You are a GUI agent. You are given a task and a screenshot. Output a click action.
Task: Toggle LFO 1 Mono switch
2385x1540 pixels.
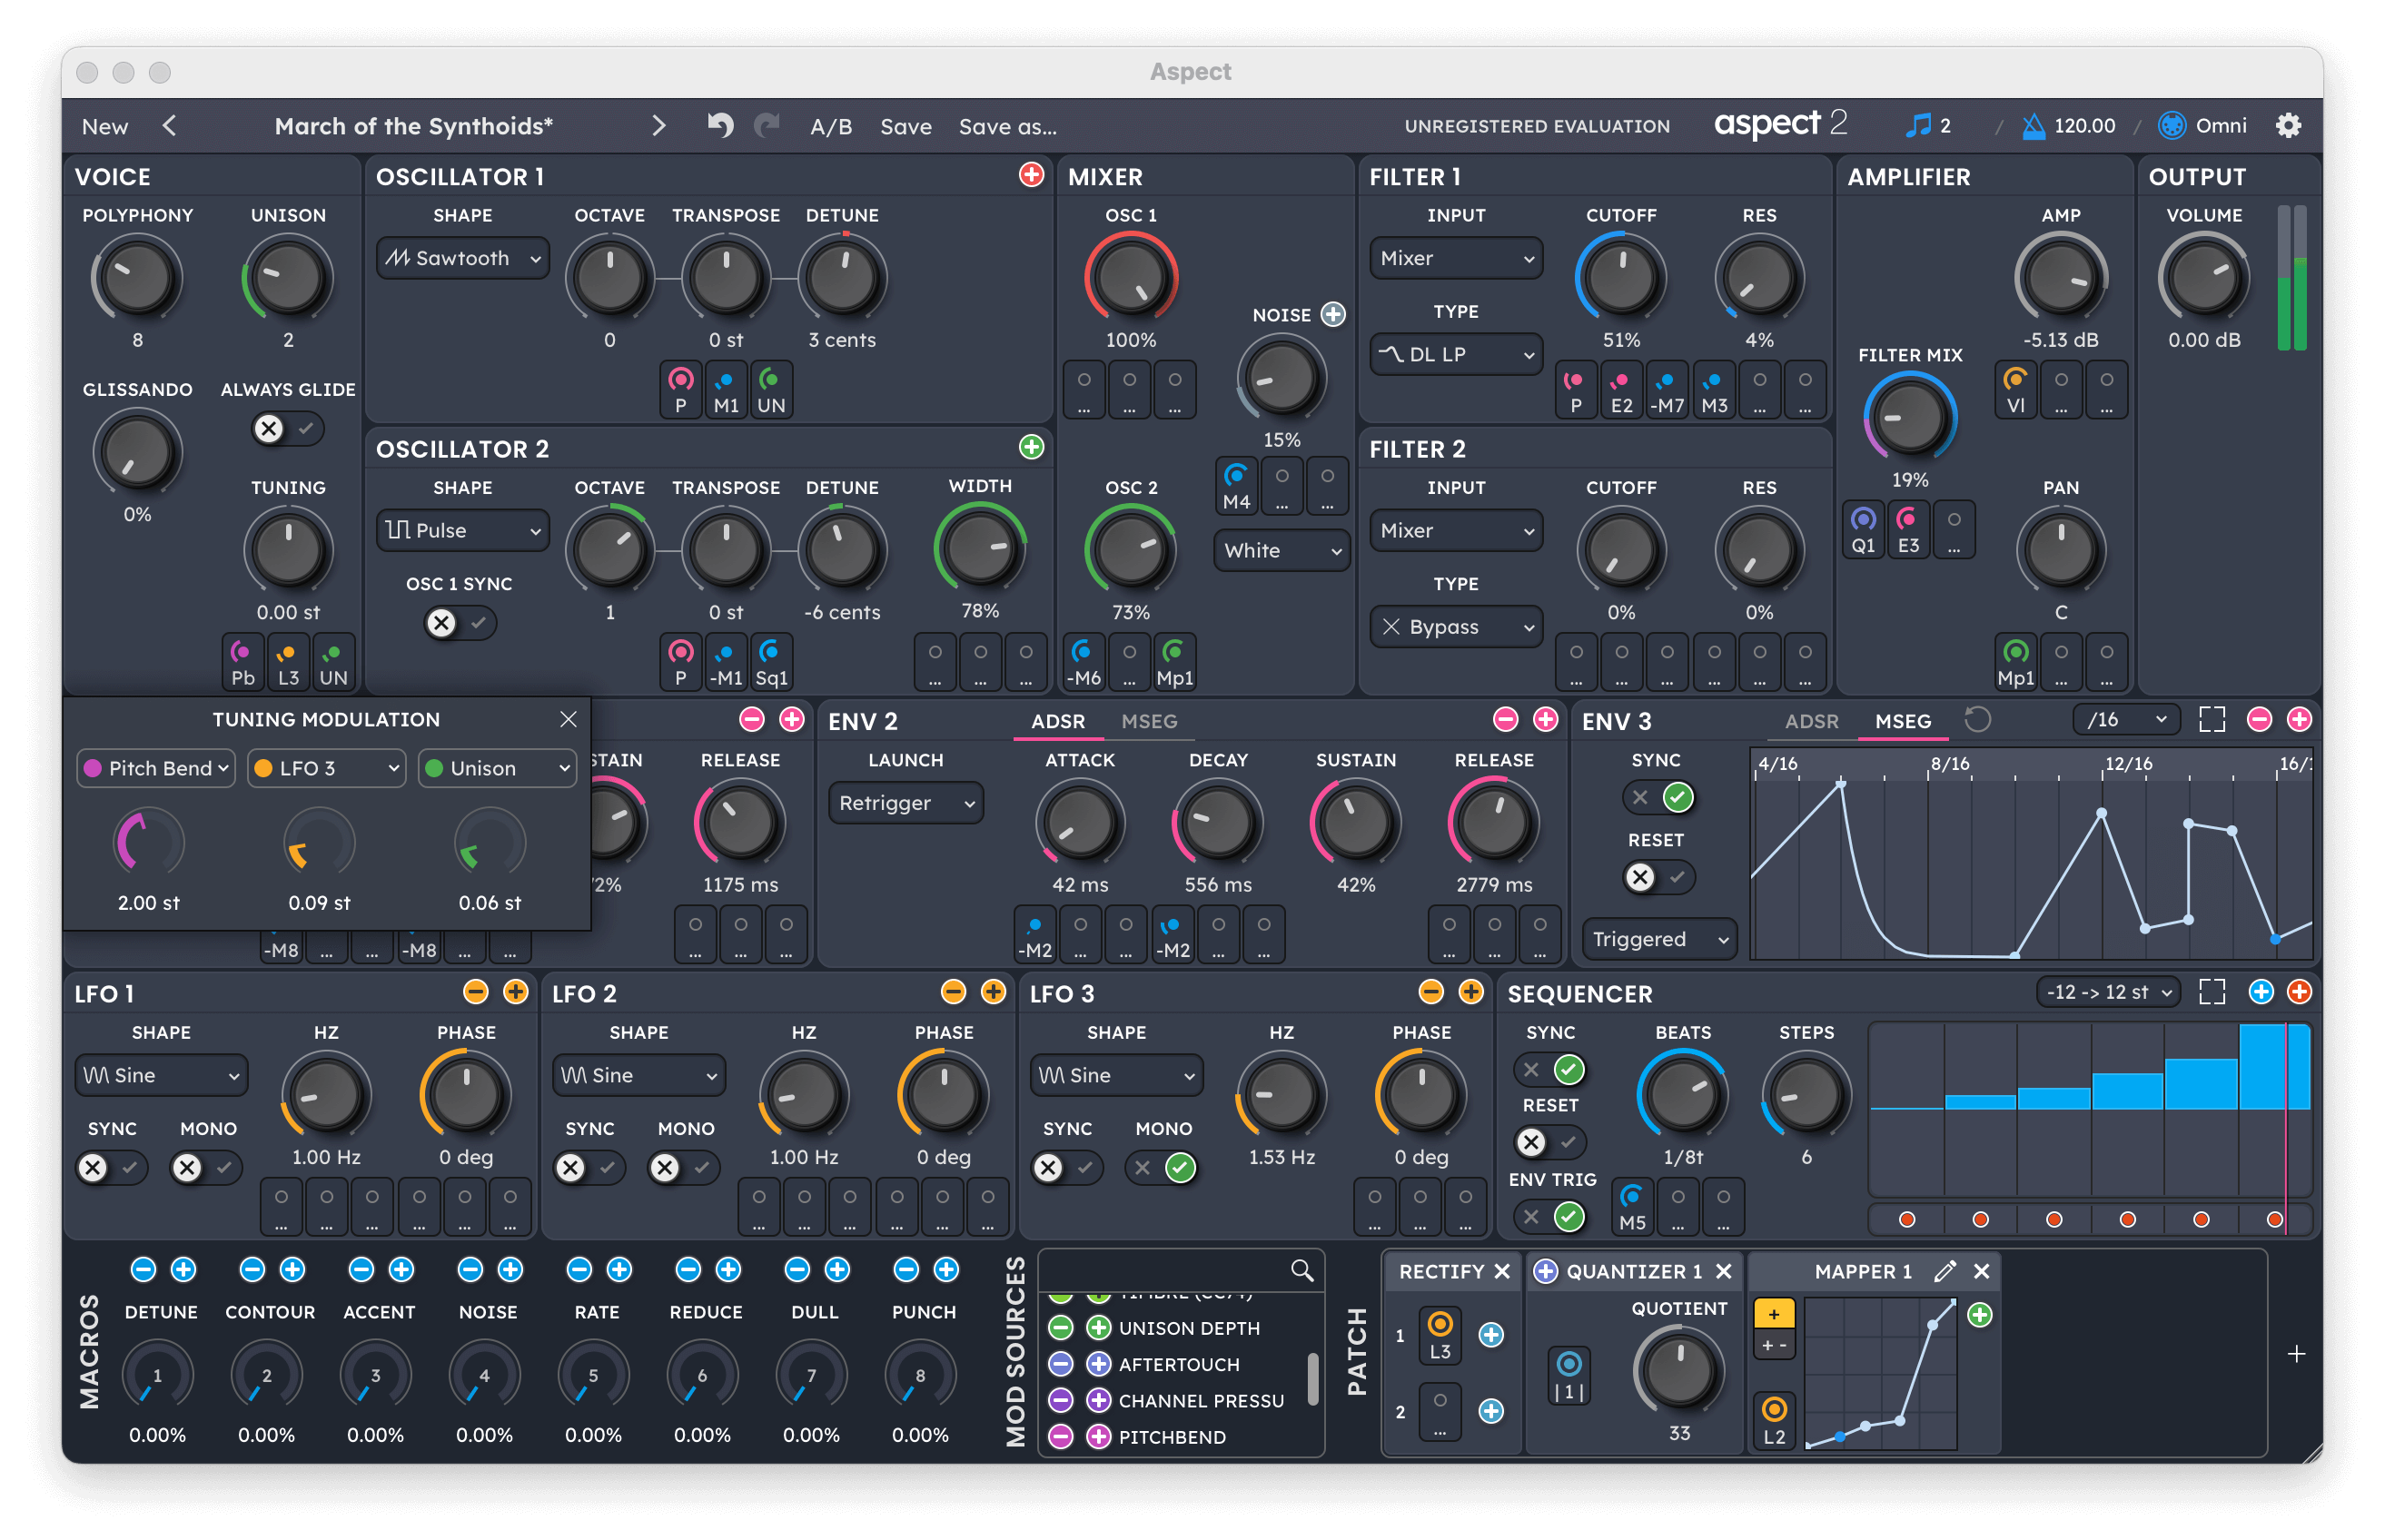(206, 1167)
